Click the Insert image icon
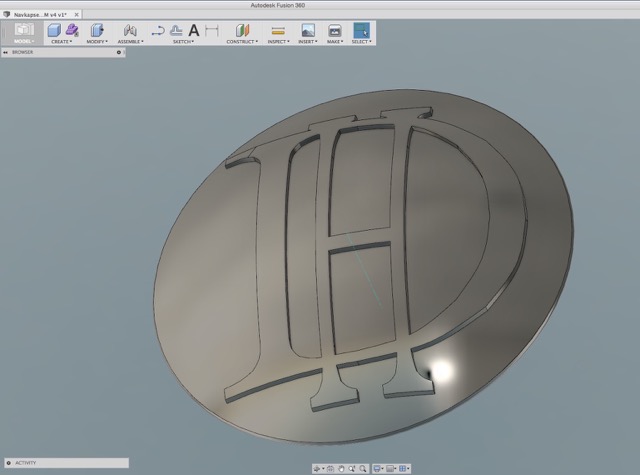 tap(308, 30)
